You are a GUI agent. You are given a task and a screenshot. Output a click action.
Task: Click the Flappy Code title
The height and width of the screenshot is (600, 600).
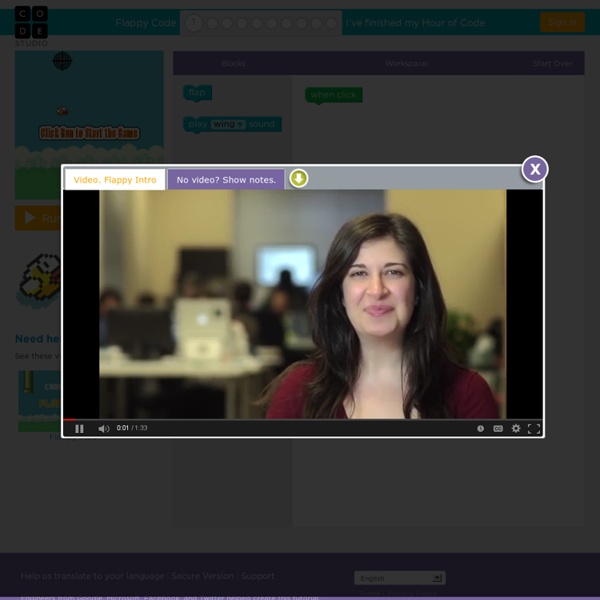pos(146,23)
